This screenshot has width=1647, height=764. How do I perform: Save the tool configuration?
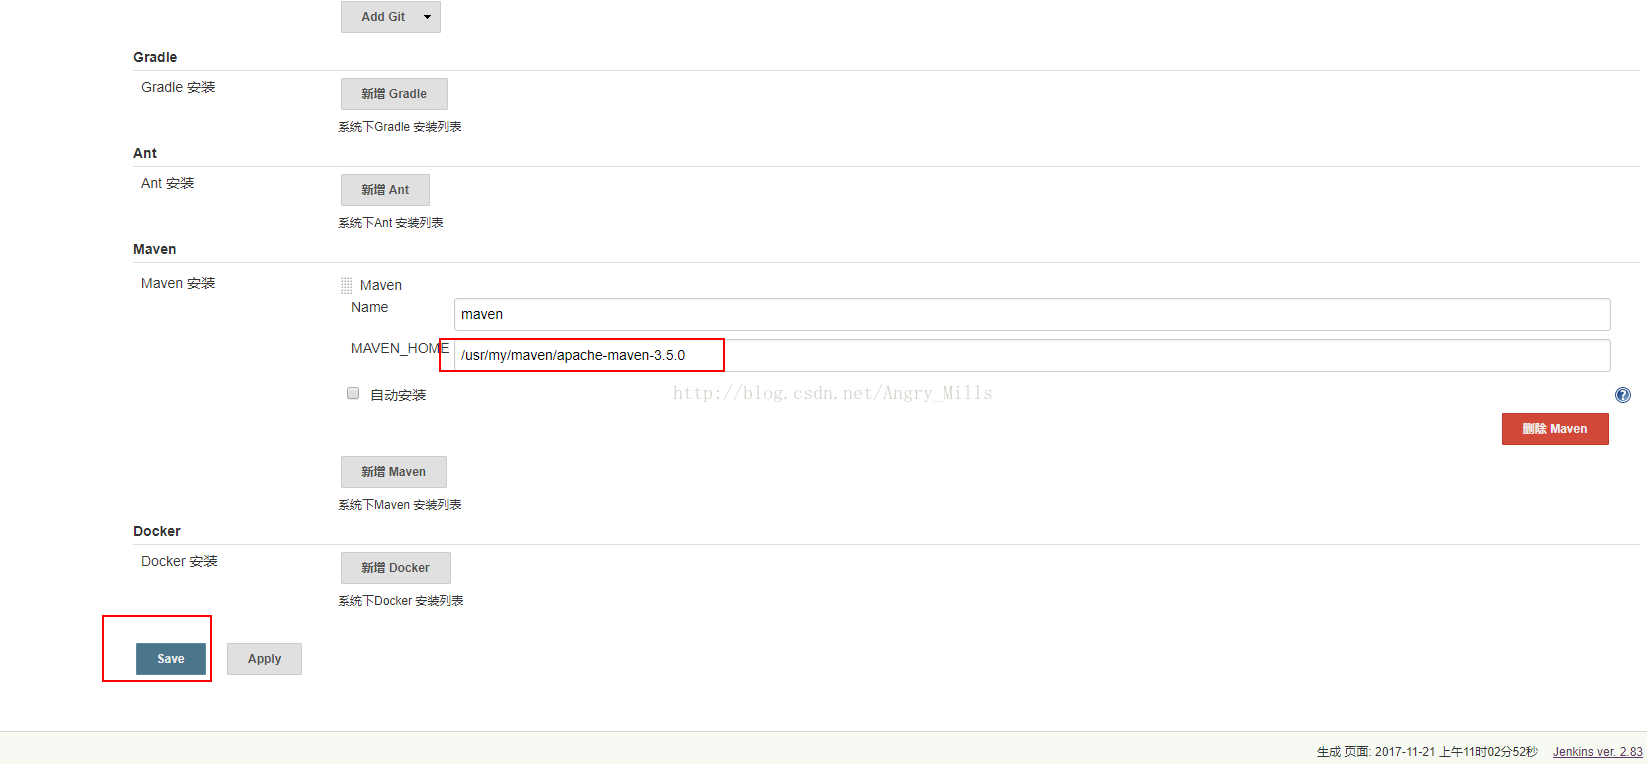pyautogui.click(x=171, y=659)
